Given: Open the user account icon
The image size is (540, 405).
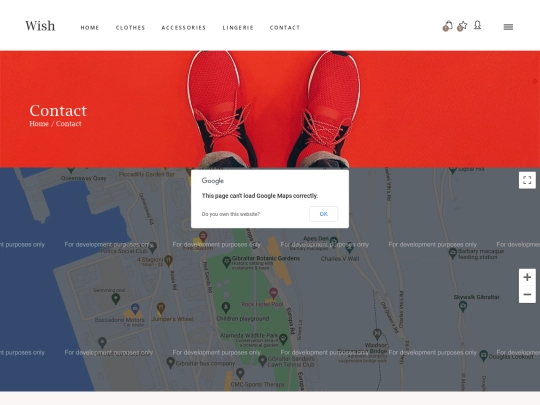Looking at the screenshot, I should (477, 25).
